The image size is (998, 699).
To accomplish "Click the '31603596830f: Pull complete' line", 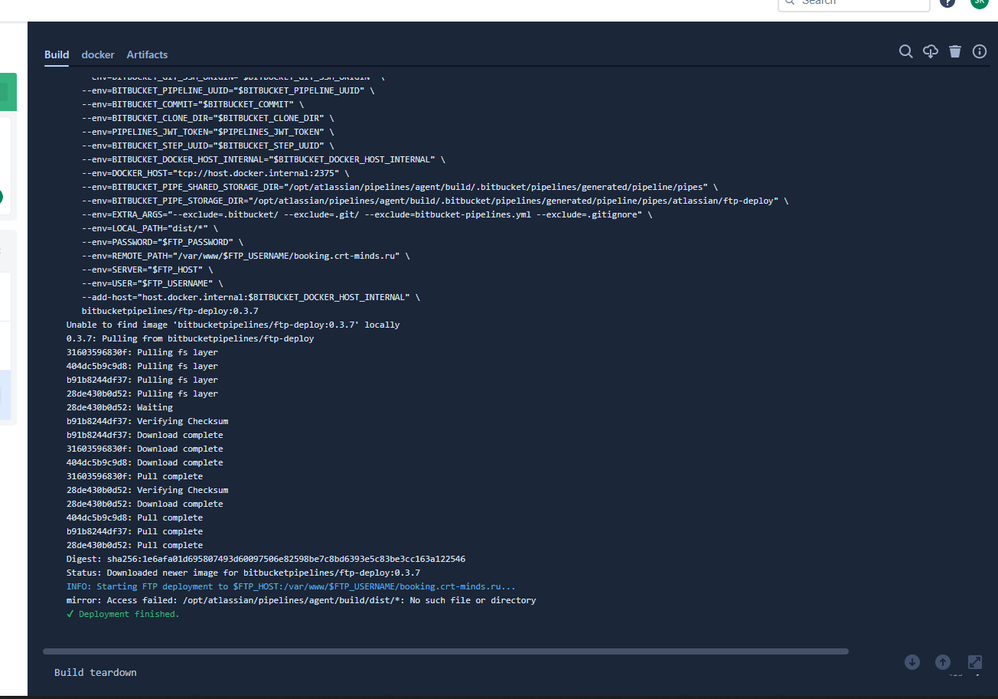I will point(134,477).
